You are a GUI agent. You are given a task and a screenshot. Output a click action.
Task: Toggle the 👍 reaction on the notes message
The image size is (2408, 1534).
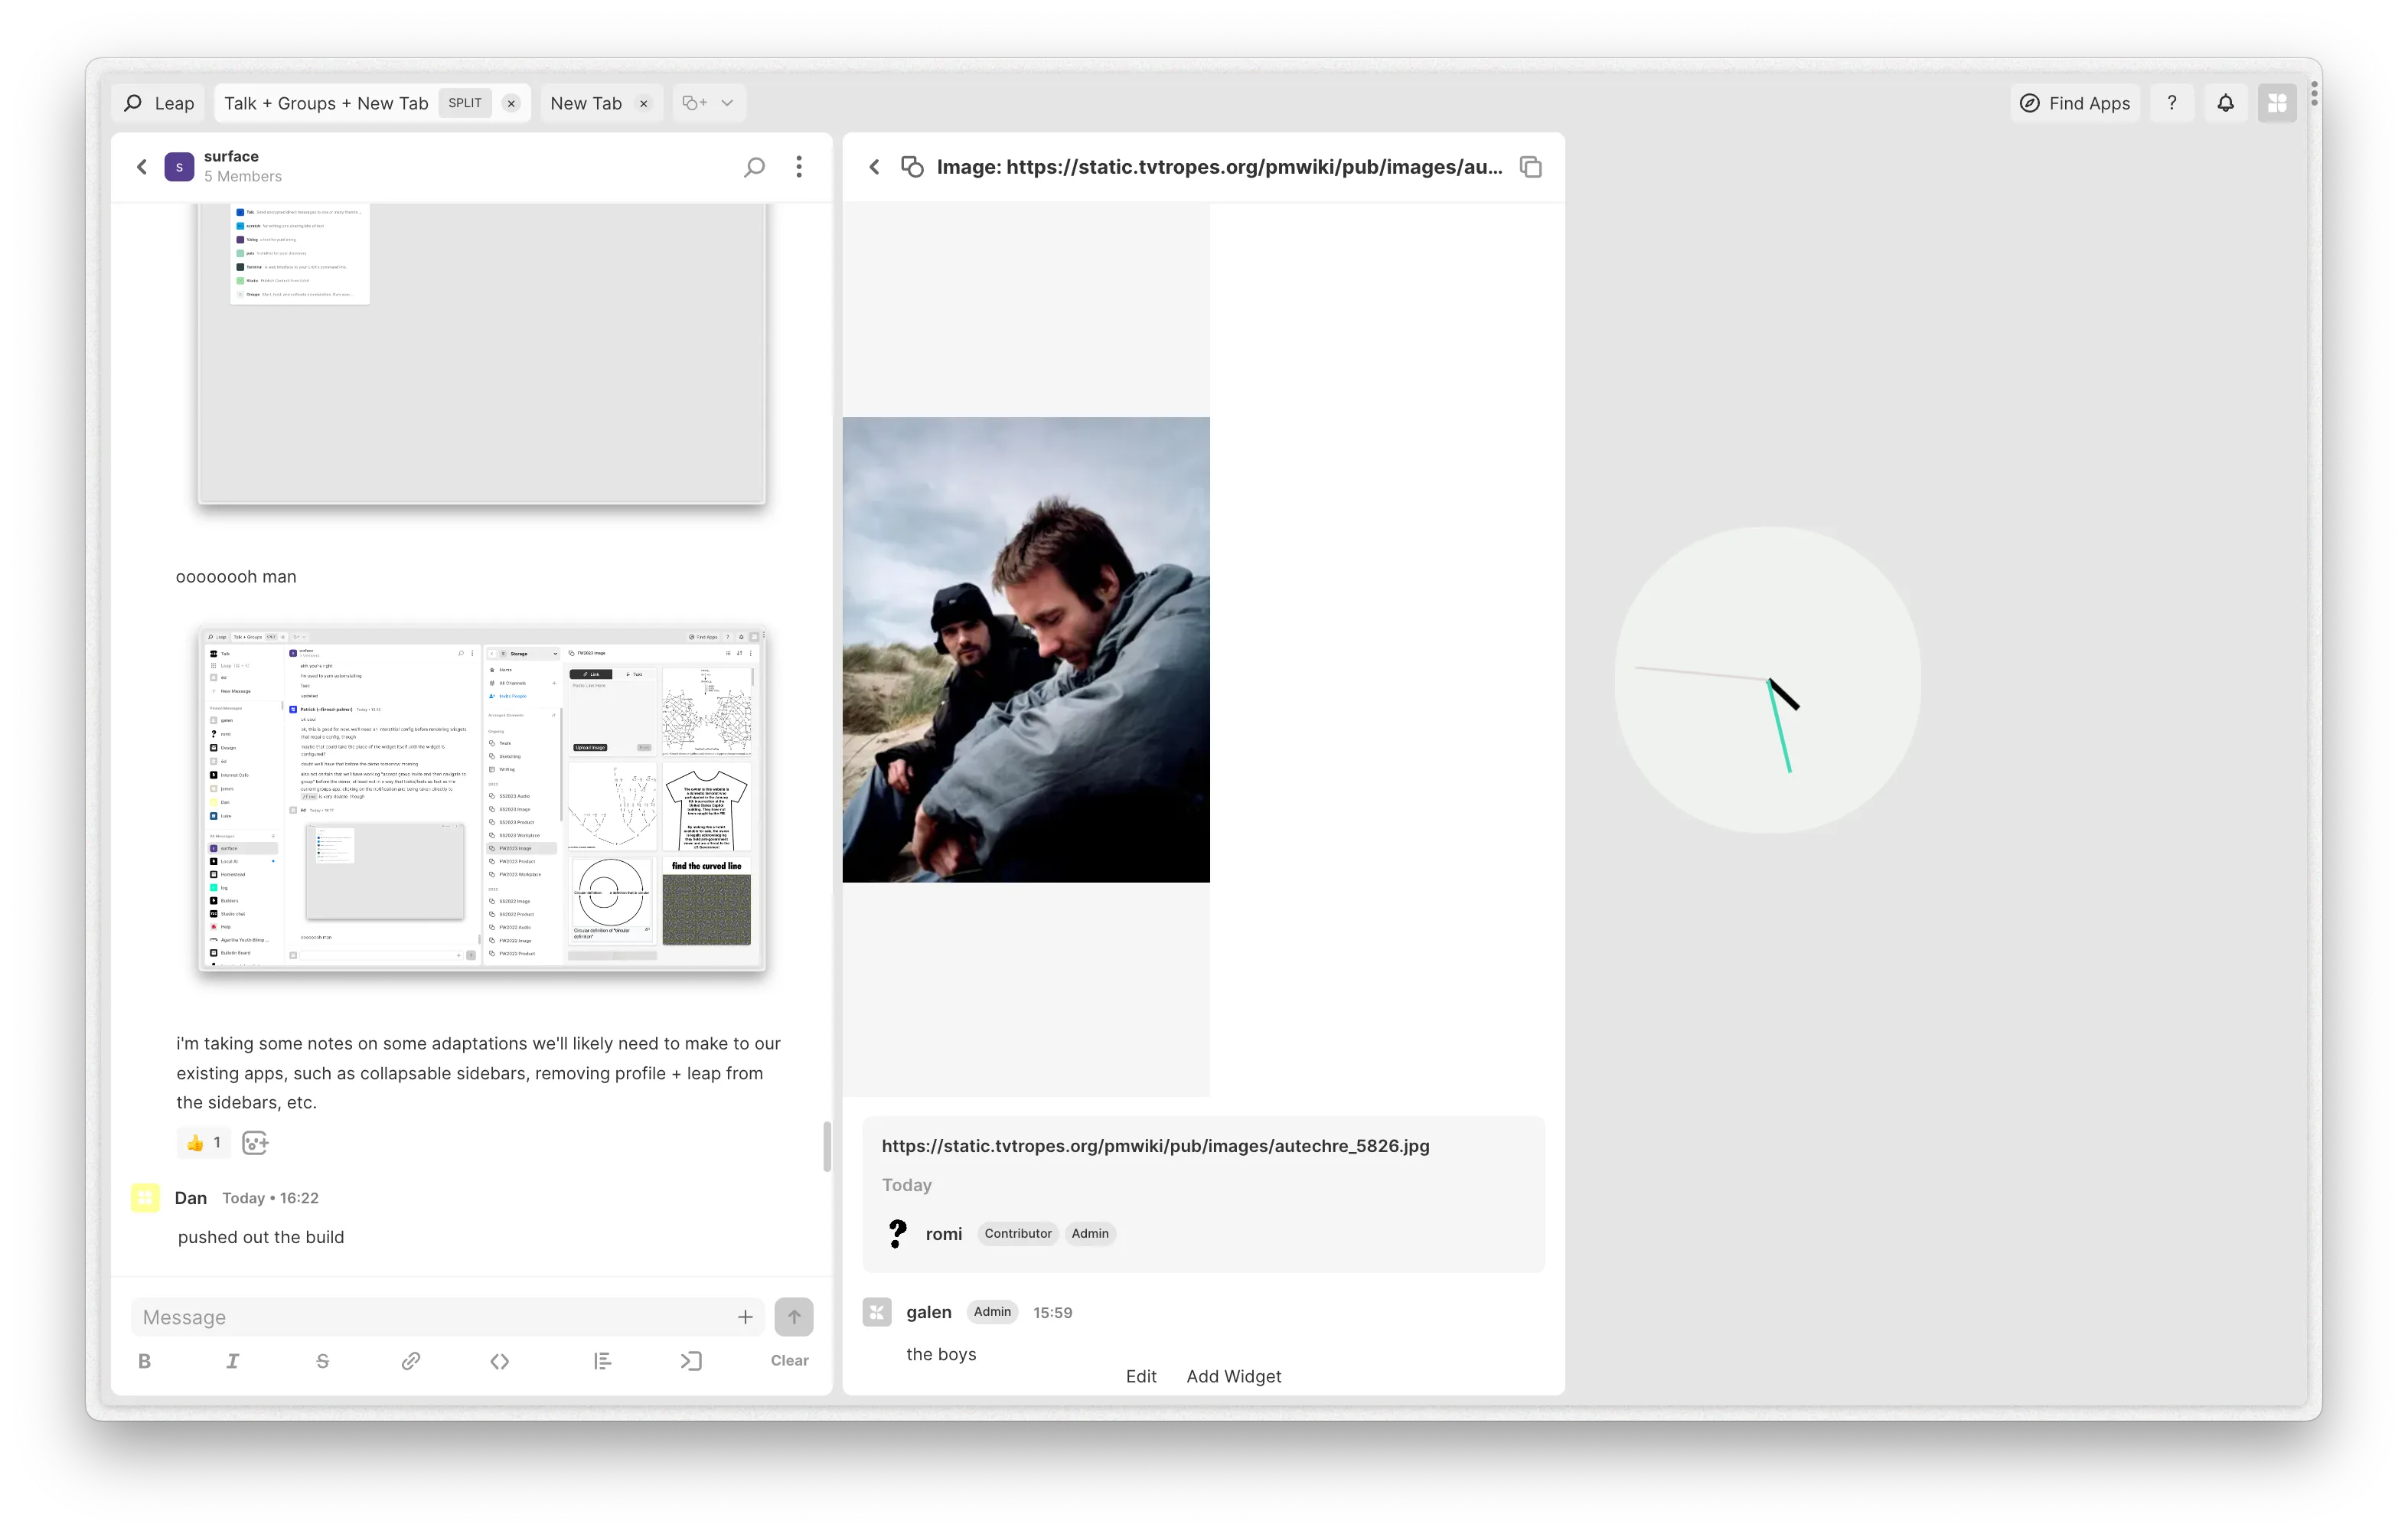[203, 1143]
